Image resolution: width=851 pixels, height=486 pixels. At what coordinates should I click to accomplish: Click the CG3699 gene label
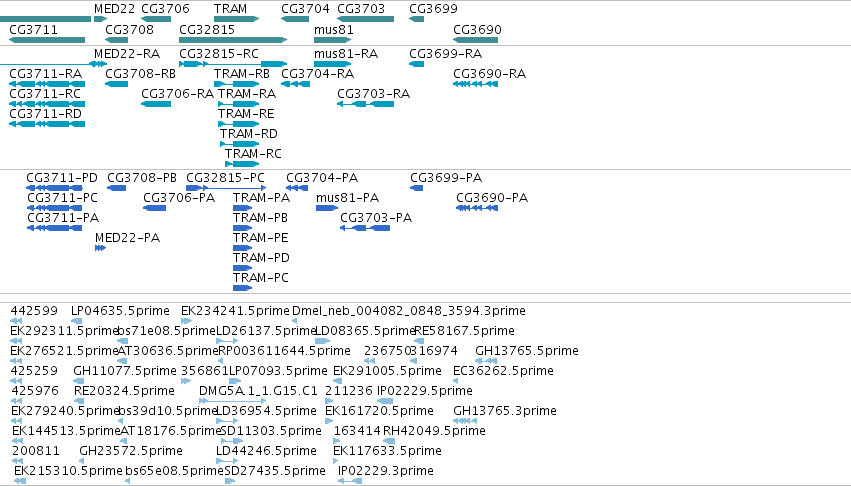(433, 9)
